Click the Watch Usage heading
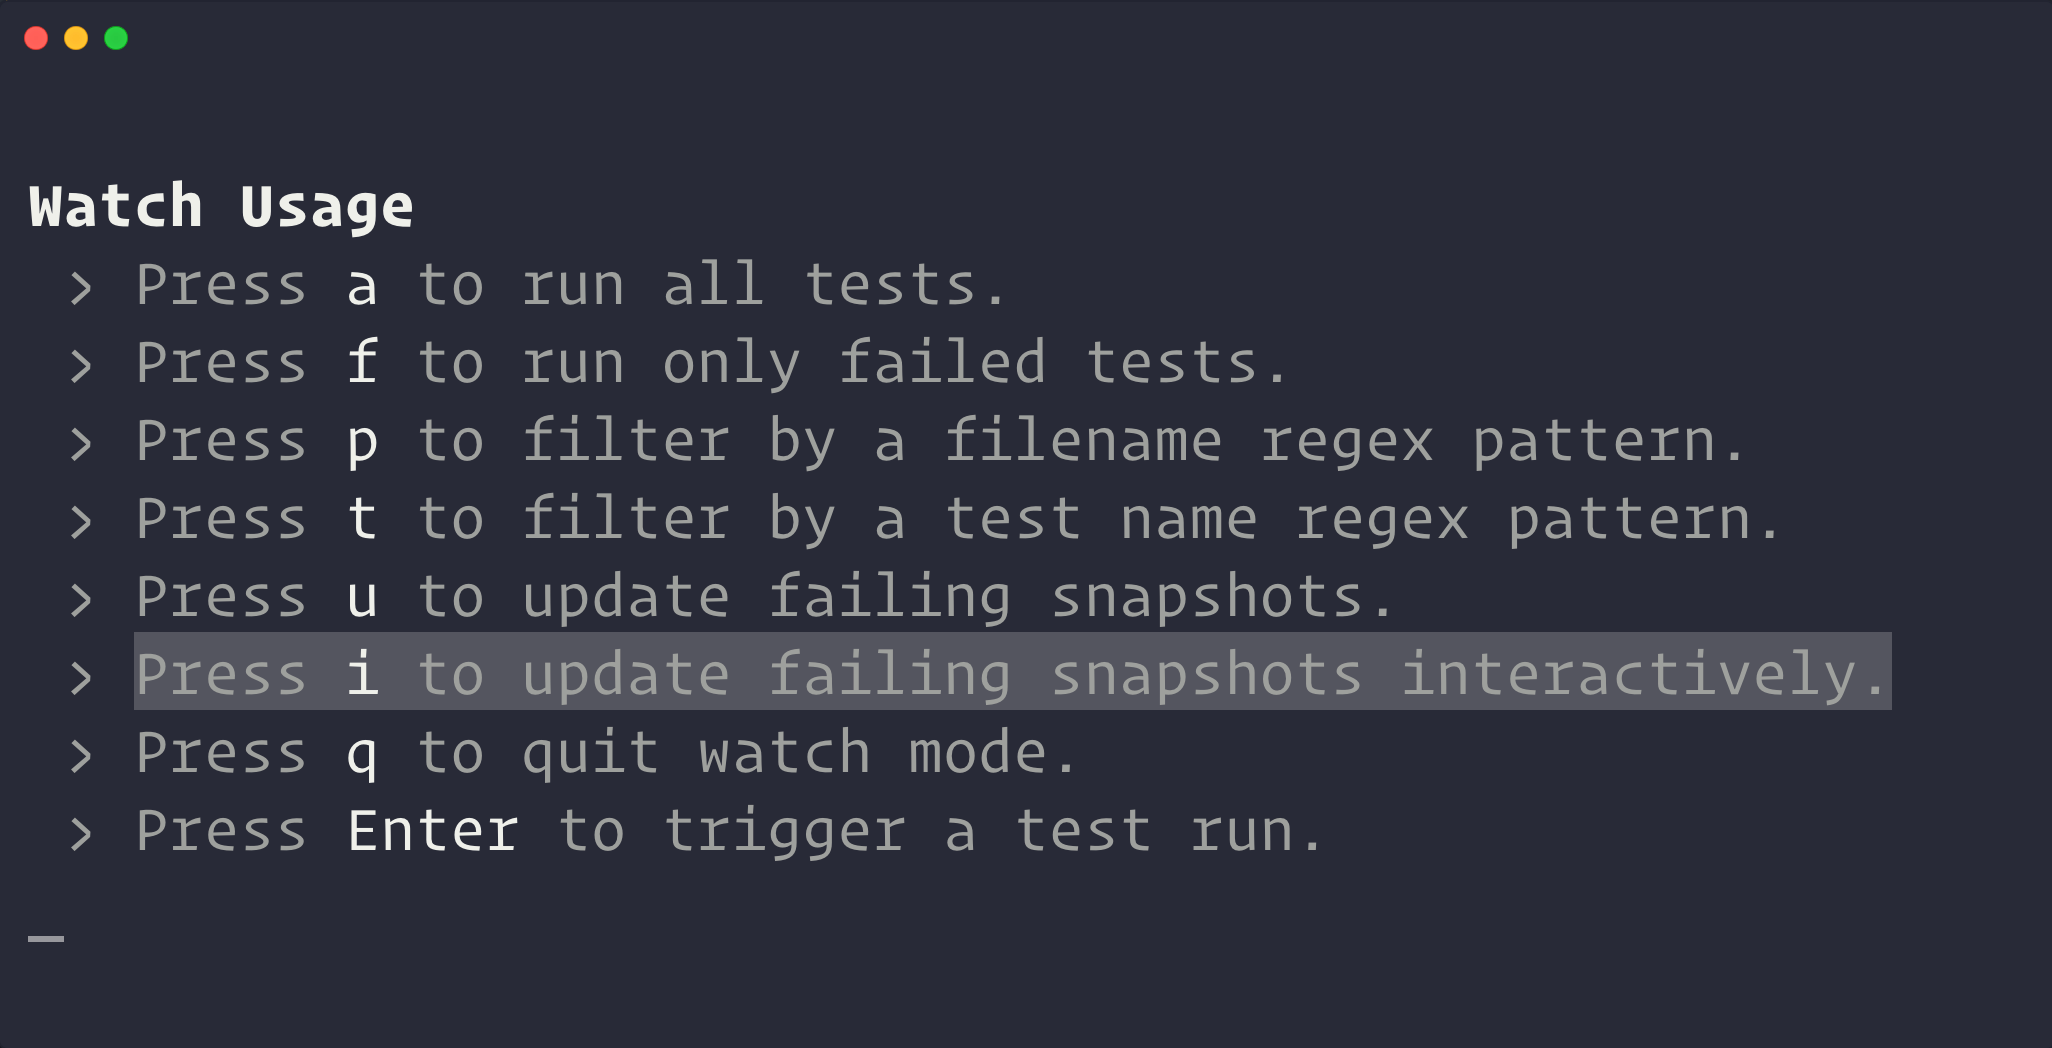The height and width of the screenshot is (1048, 2052). (221, 207)
